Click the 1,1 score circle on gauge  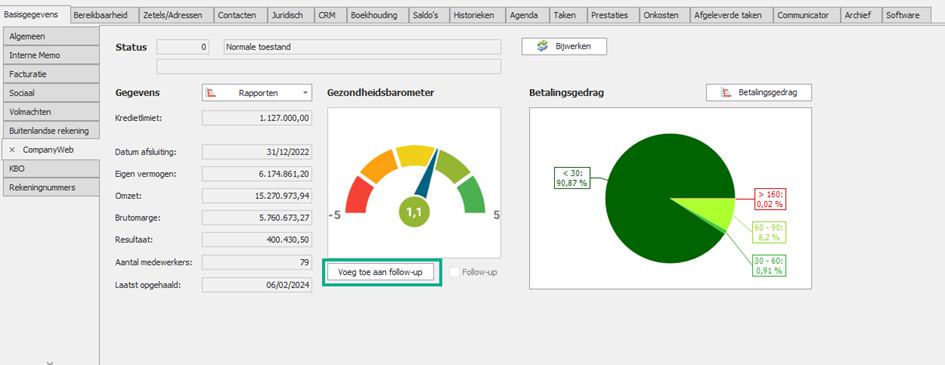[415, 213]
